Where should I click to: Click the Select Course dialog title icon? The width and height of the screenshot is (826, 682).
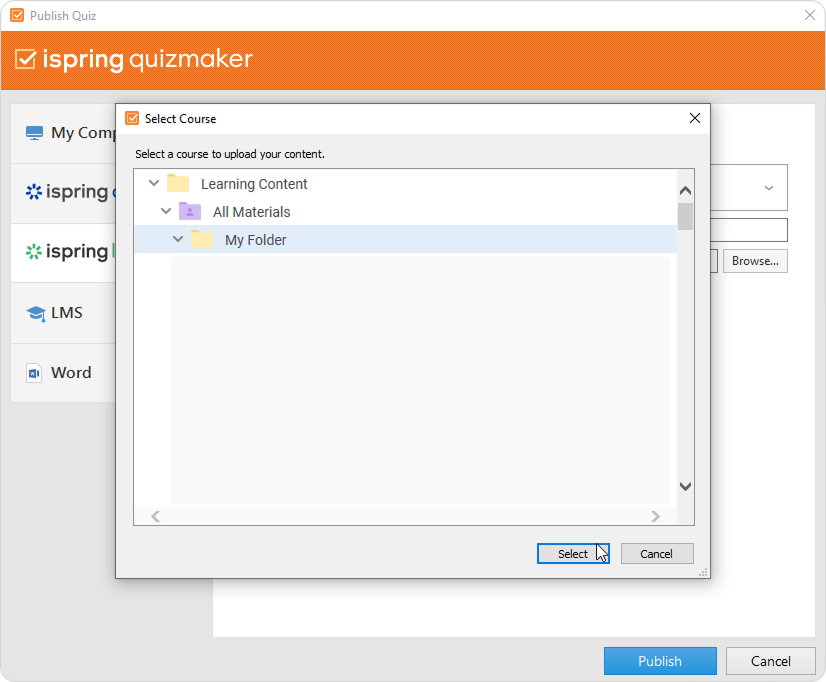point(132,118)
